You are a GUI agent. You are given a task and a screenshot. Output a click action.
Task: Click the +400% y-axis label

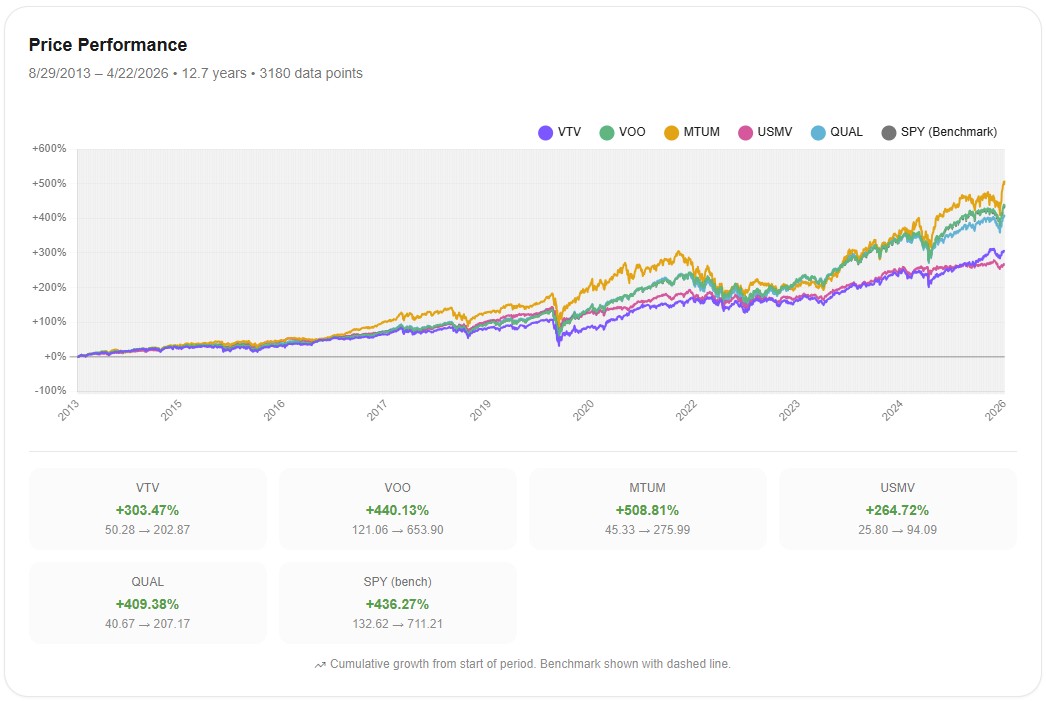[x=49, y=217]
